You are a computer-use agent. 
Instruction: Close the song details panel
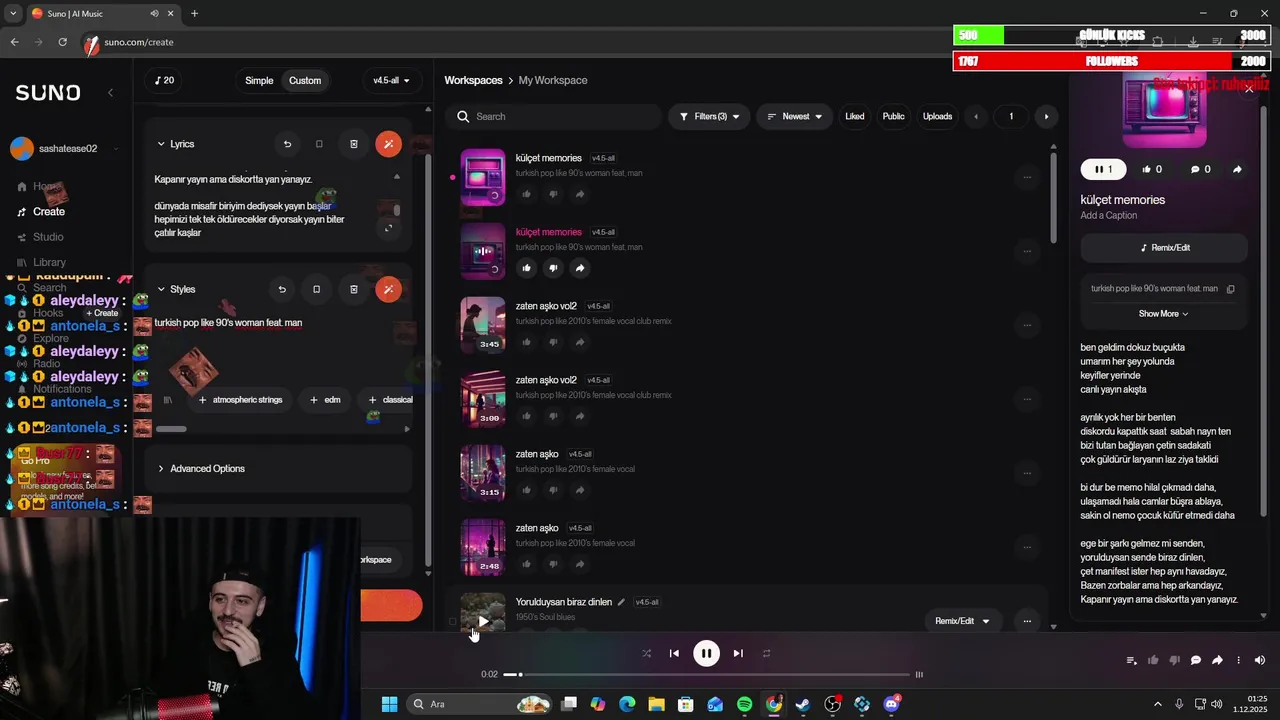(x=1249, y=90)
